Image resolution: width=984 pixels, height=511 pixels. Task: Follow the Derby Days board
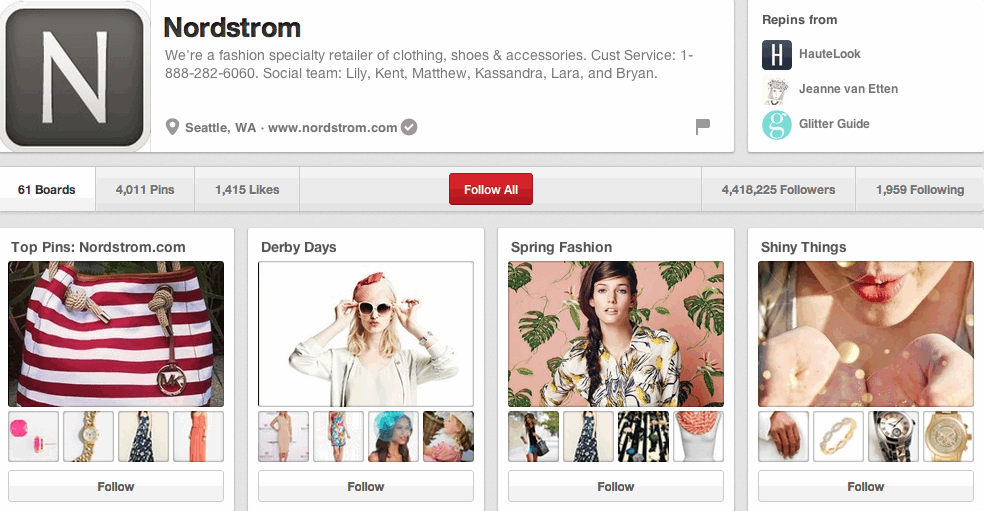point(365,486)
